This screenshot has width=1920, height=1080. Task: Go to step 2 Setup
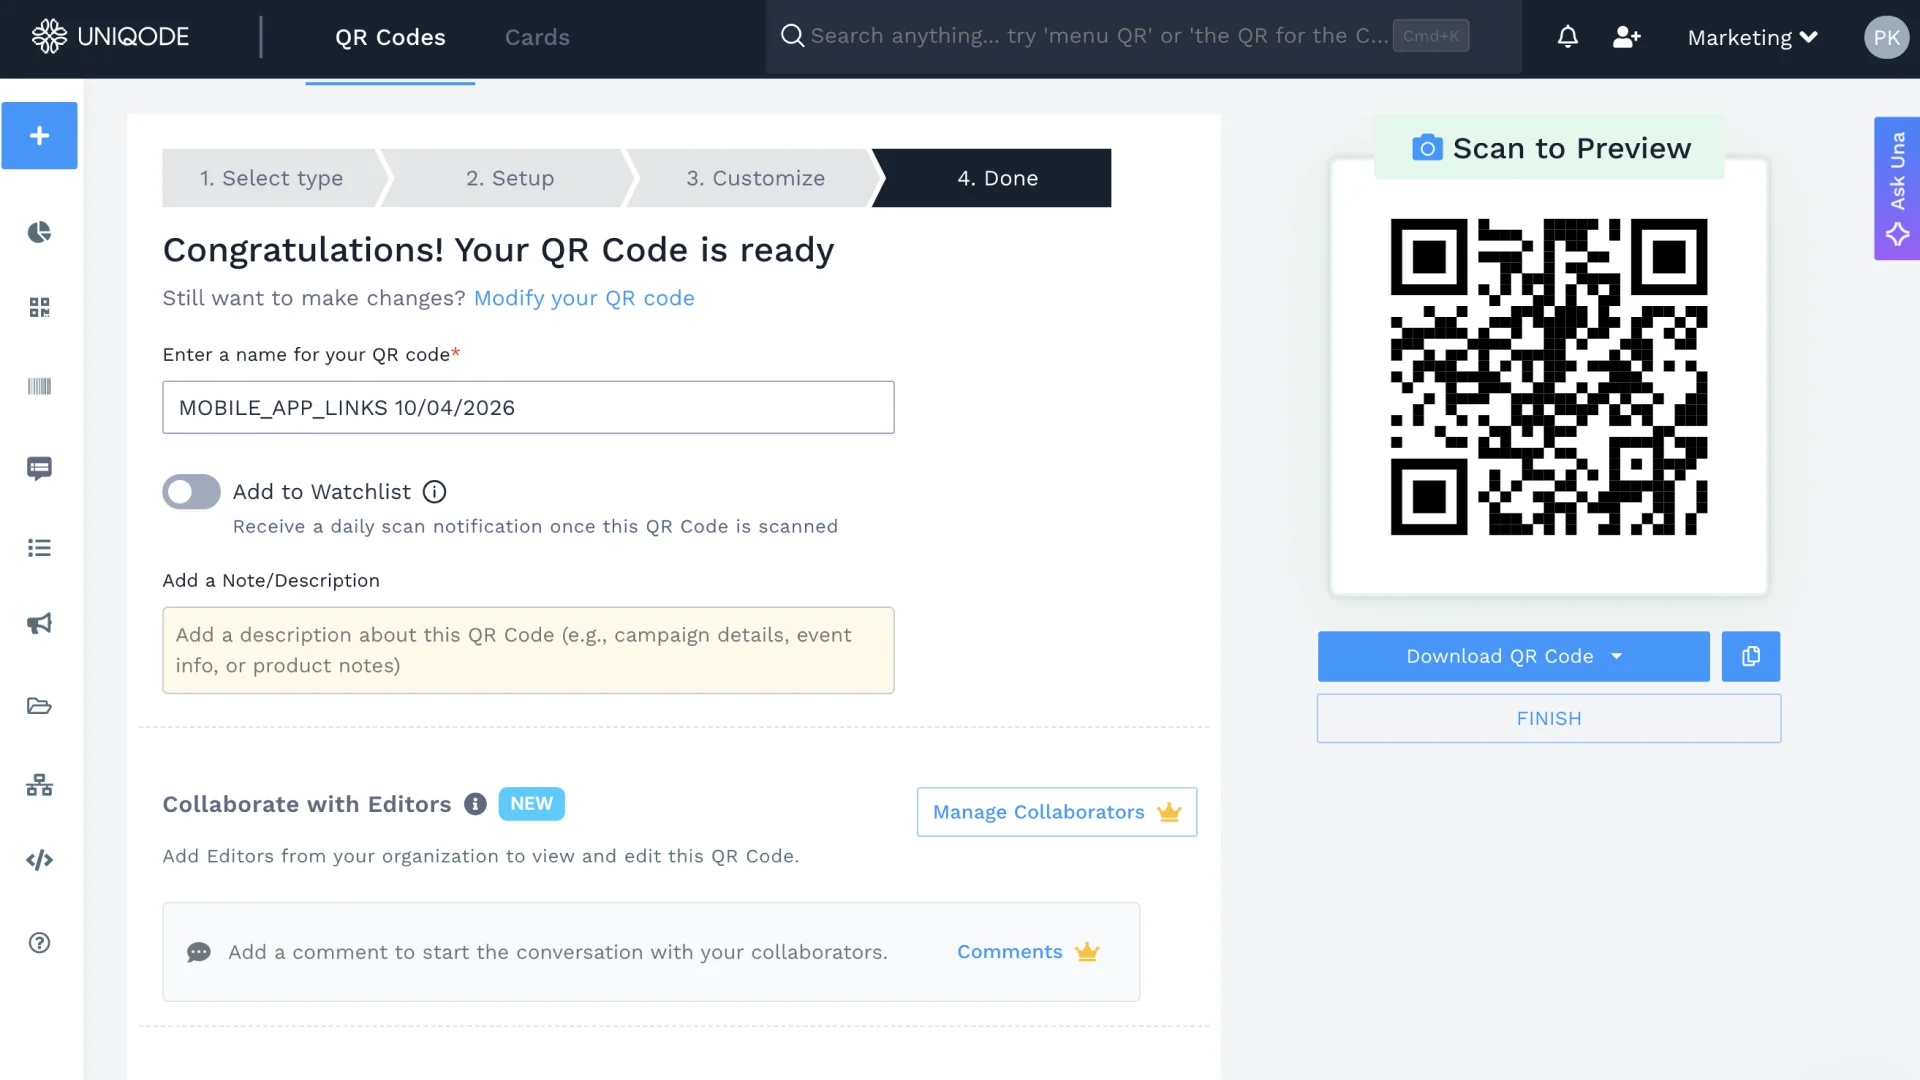point(509,178)
